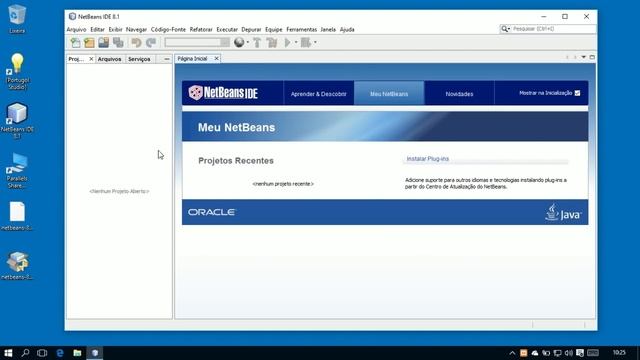Click the Build Project hammer icon

tap(257, 42)
